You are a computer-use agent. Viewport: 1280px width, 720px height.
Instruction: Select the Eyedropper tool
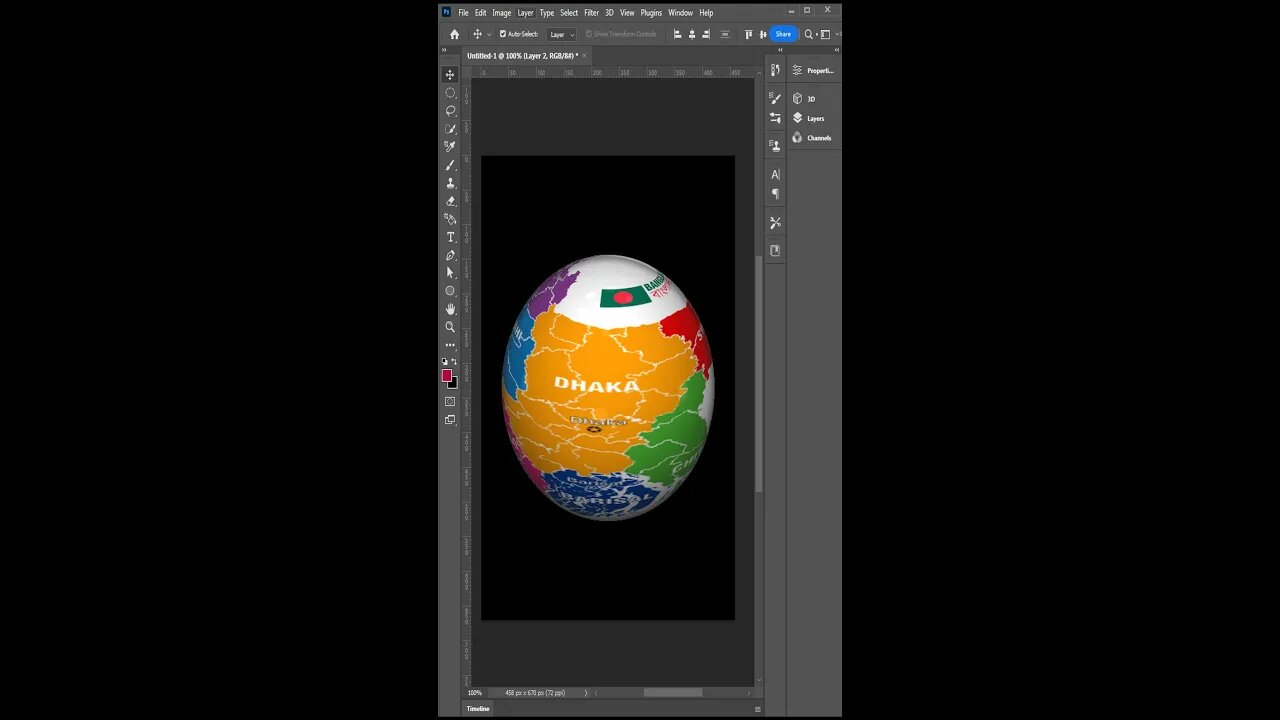450,147
